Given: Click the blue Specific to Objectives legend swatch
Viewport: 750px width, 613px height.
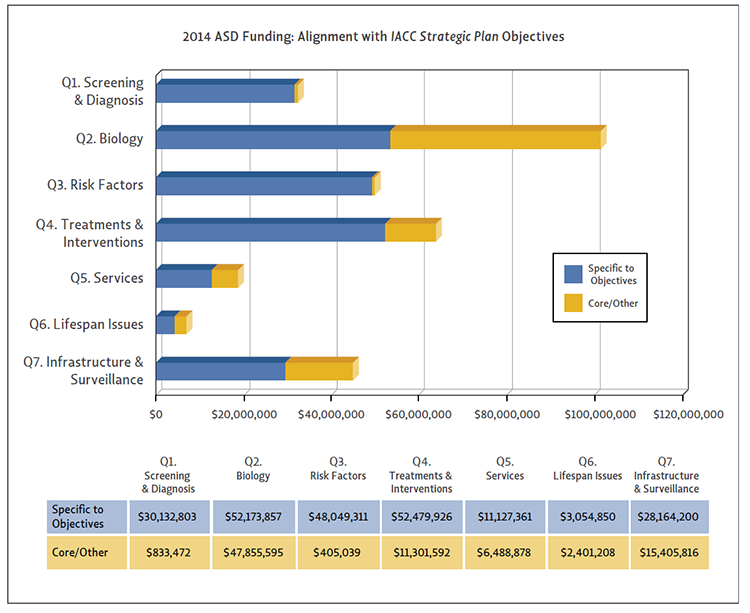Looking at the screenshot, I should click(x=573, y=274).
